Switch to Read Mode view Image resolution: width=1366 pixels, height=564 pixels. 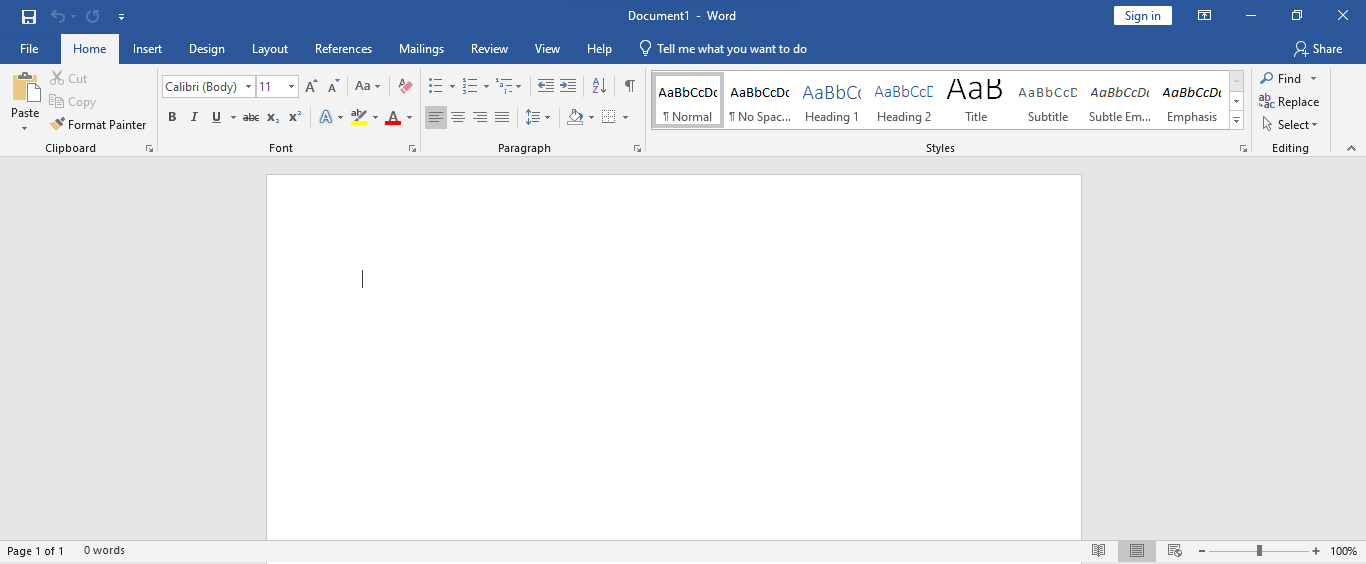coord(1099,551)
